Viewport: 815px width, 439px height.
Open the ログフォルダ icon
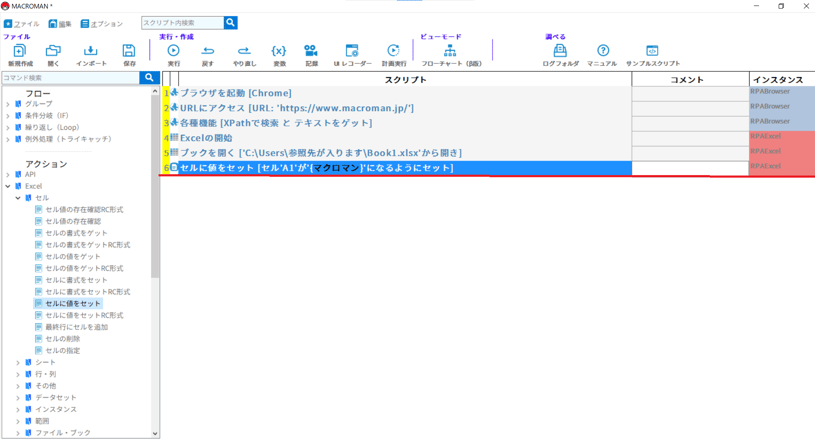[560, 50]
